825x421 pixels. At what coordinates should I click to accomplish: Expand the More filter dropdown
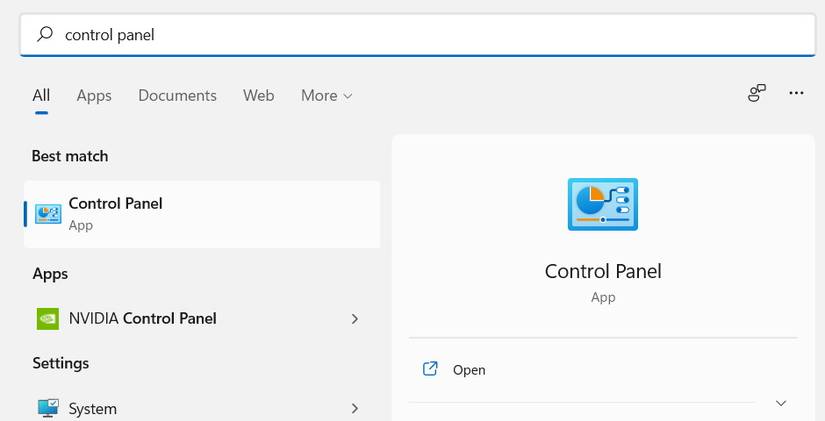[x=327, y=96]
